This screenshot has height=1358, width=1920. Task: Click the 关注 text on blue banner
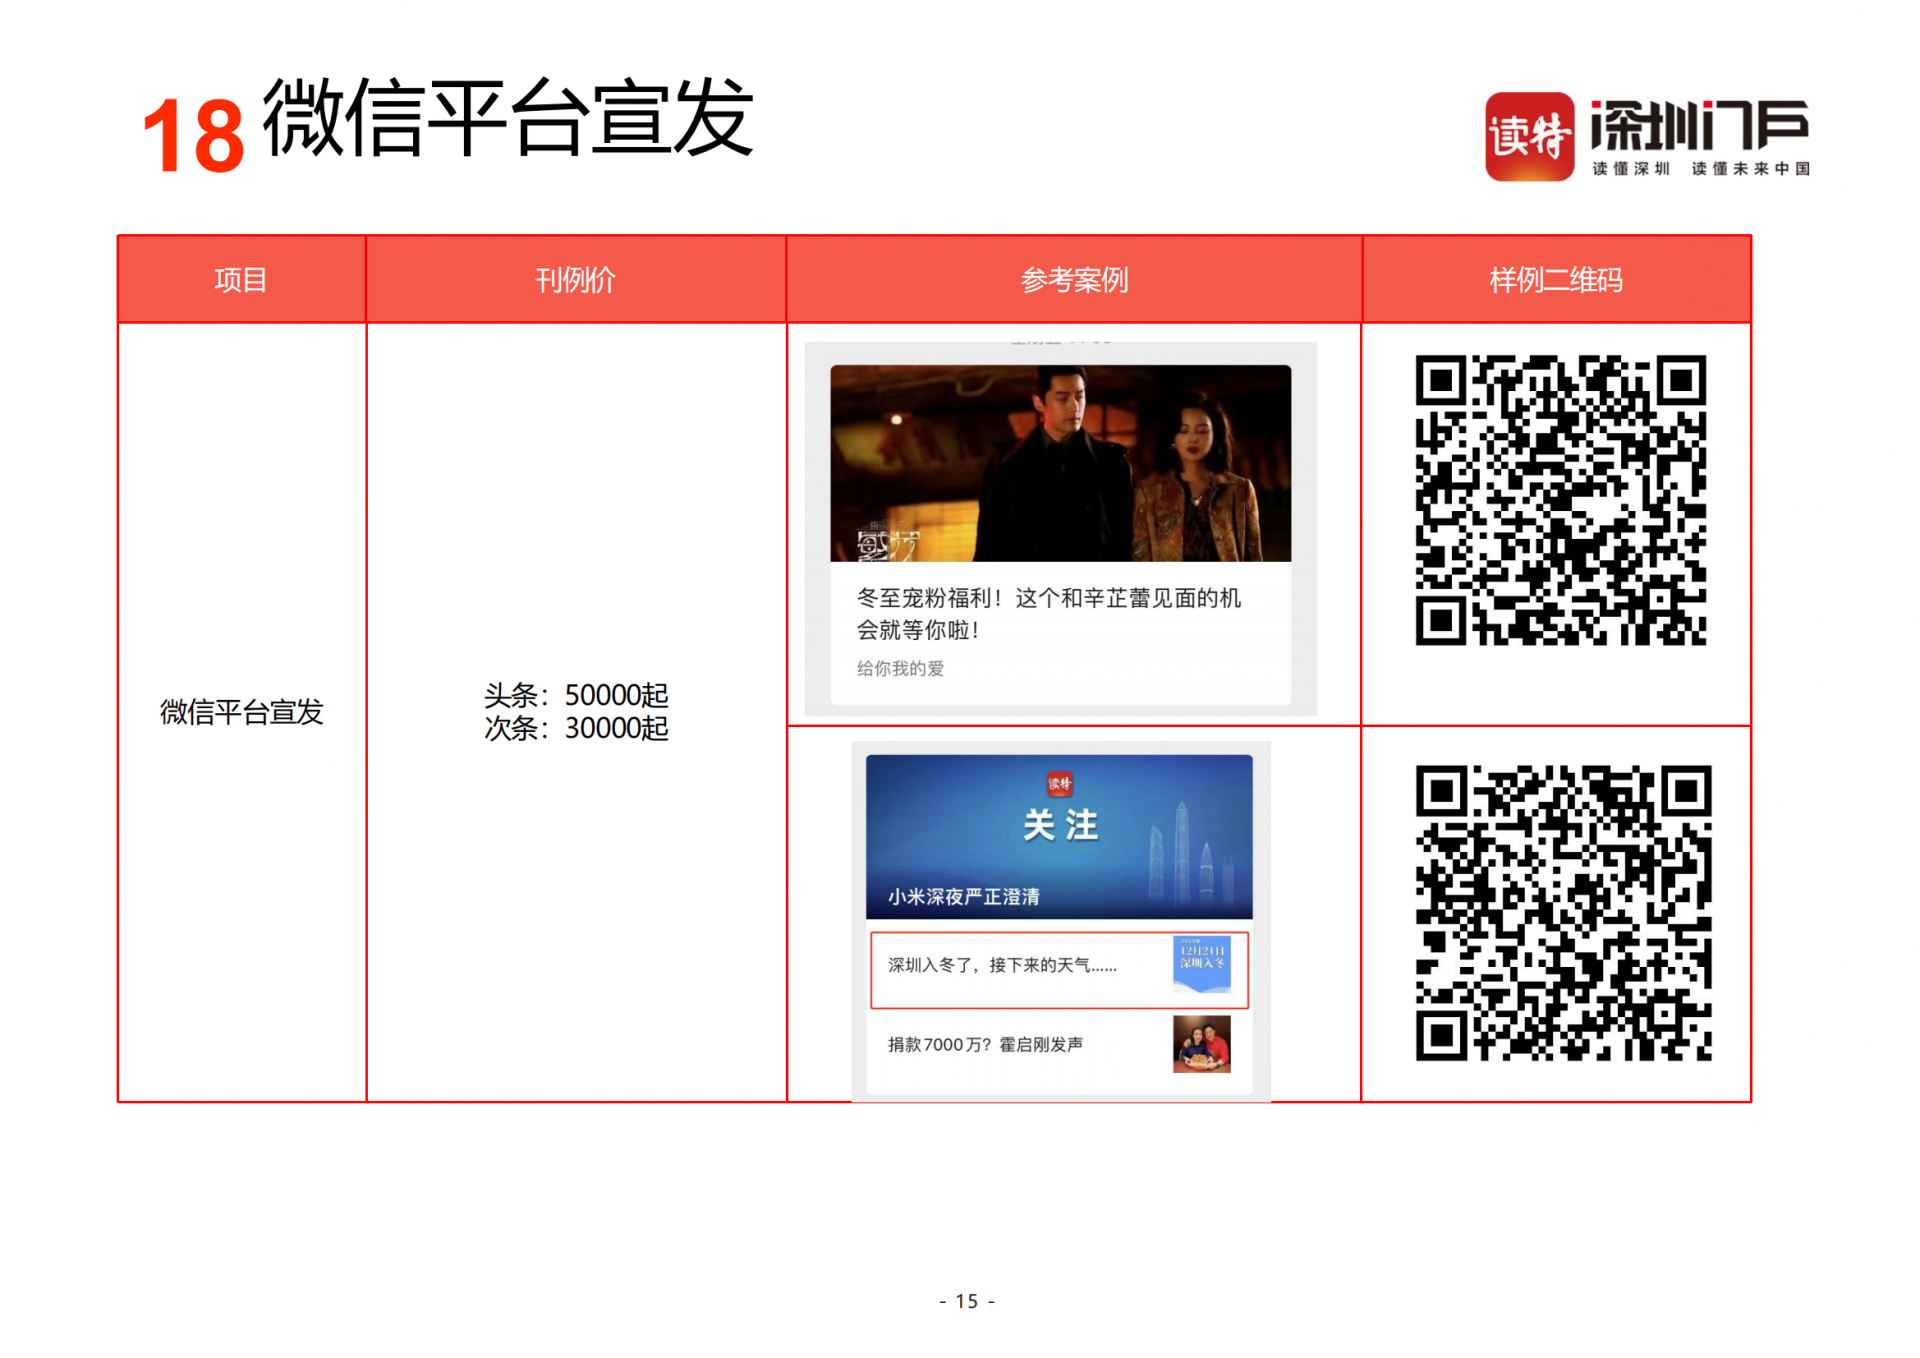[x=1060, y=825]
